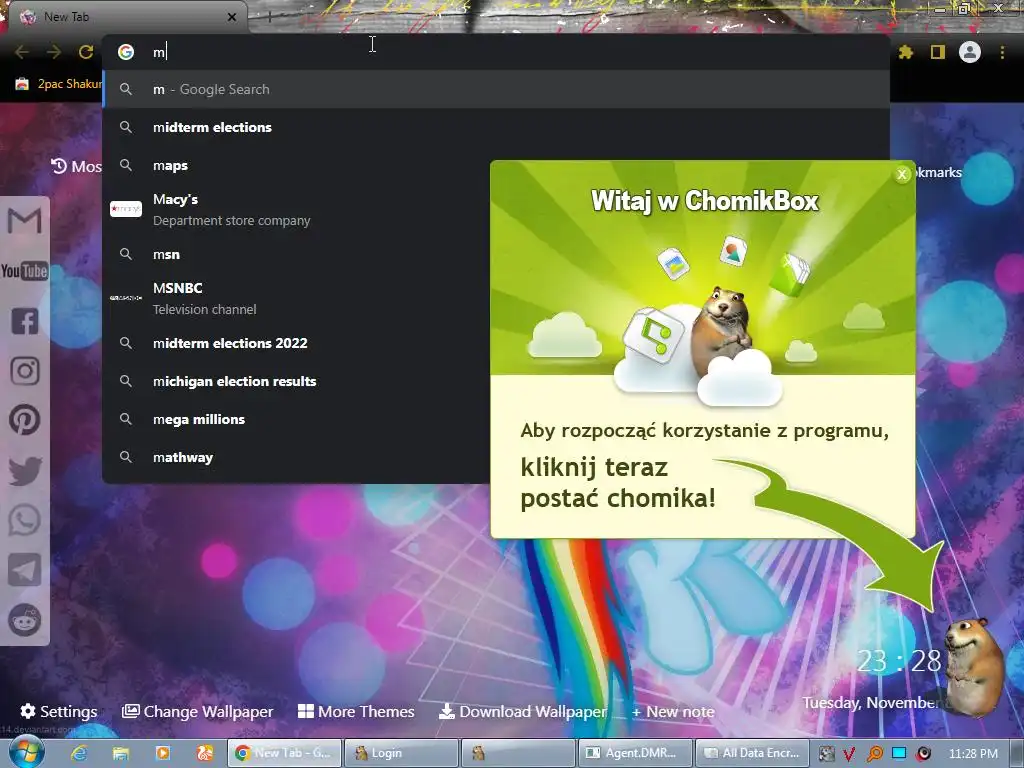Click the hamster character on desktop
1024x768 pixels.
point(975,665)
